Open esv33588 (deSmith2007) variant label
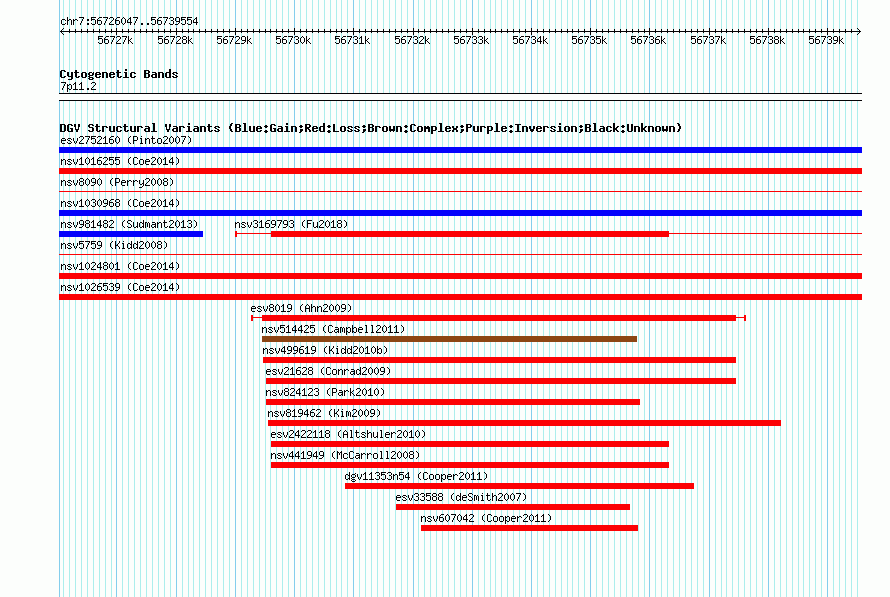The width and height of the screenshot is (890, 597). (x=461, y=497)
